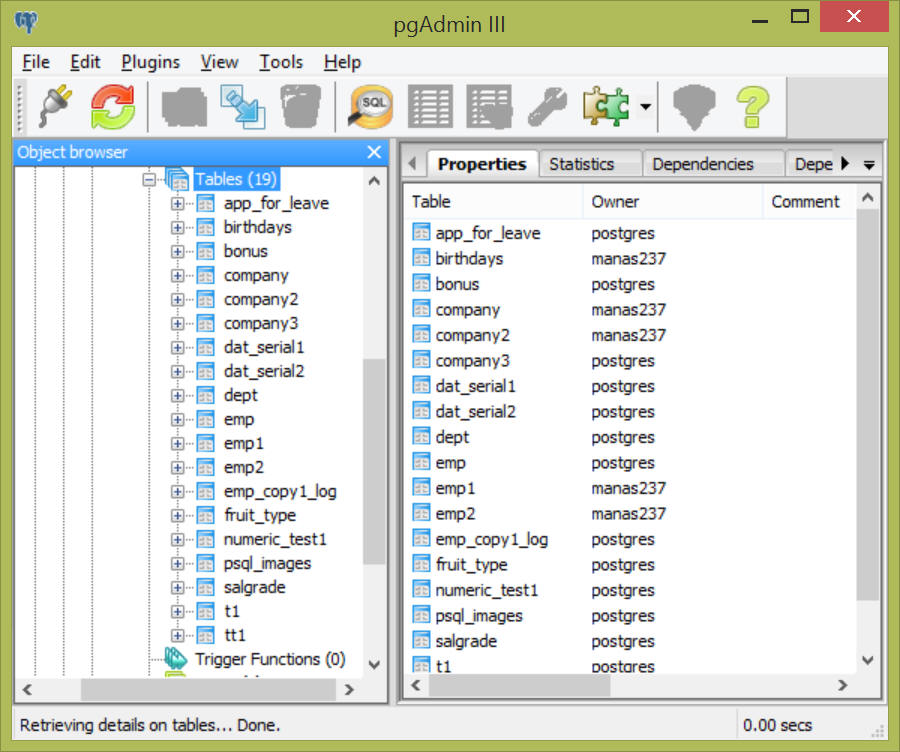Open the SQL query tool

(x=371, y=106)
